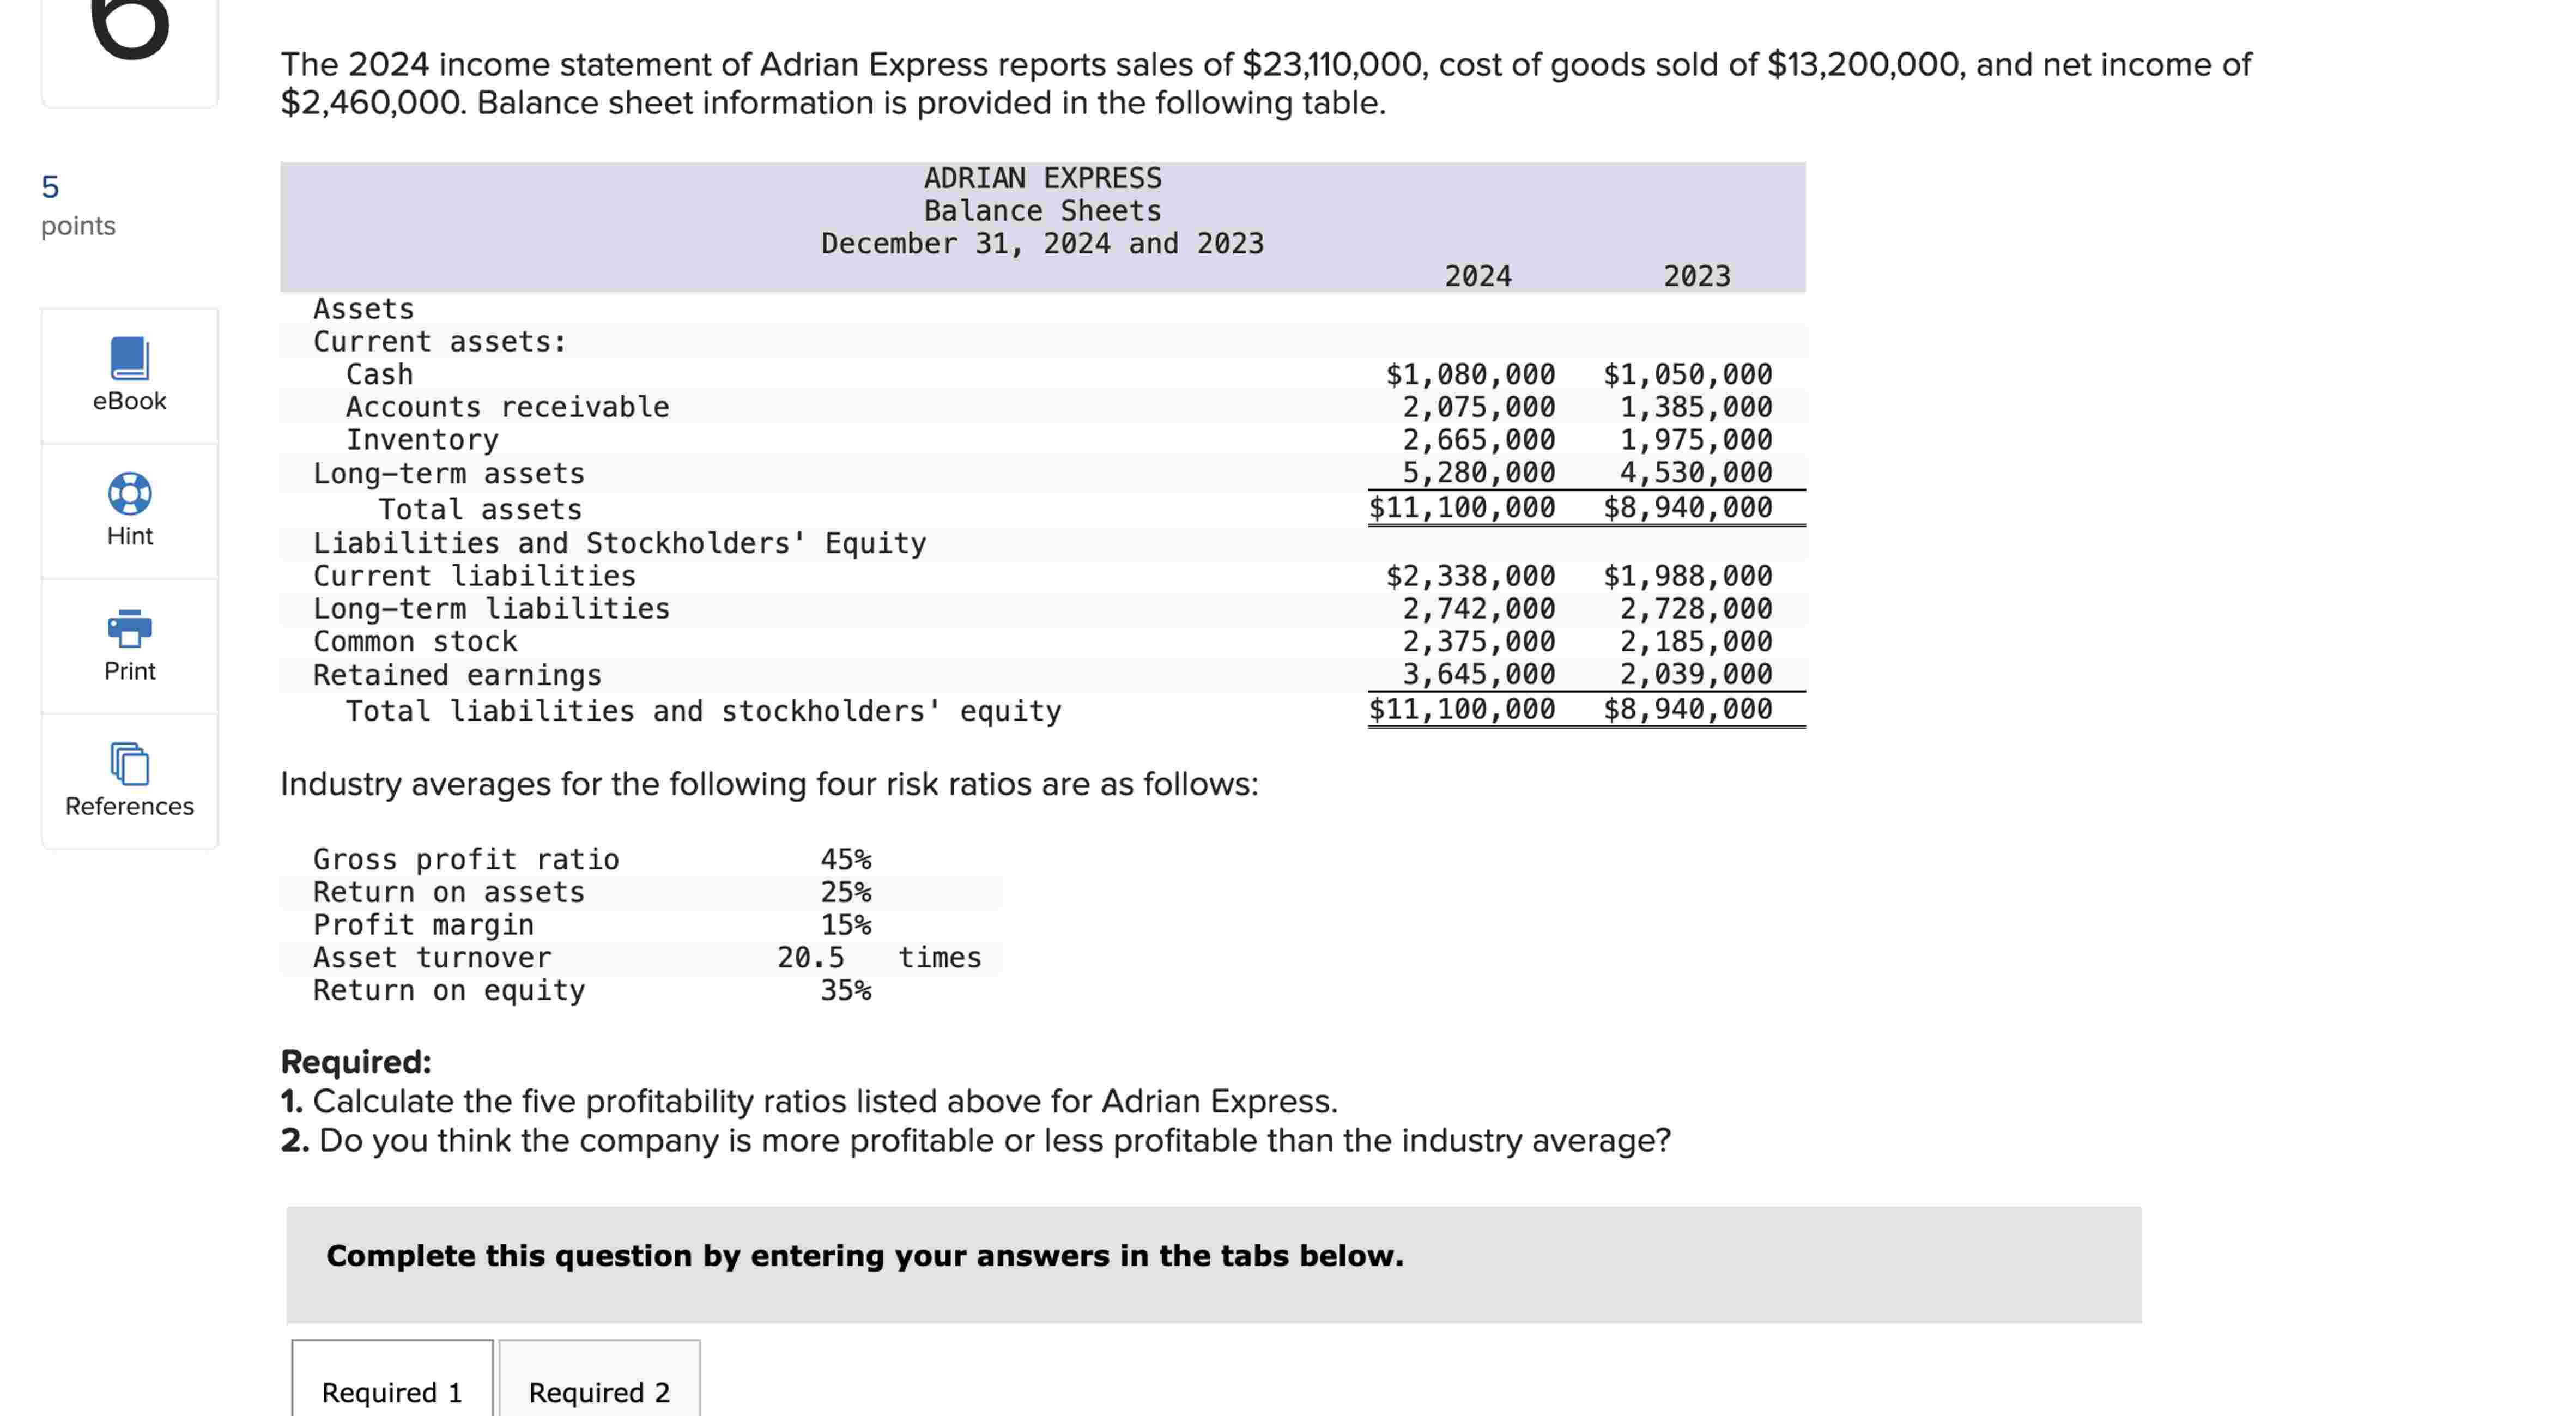Click the Hint label
The height and width of the screenshot is (1416, 2576).
pyautogui.click(x=130, y=536)
